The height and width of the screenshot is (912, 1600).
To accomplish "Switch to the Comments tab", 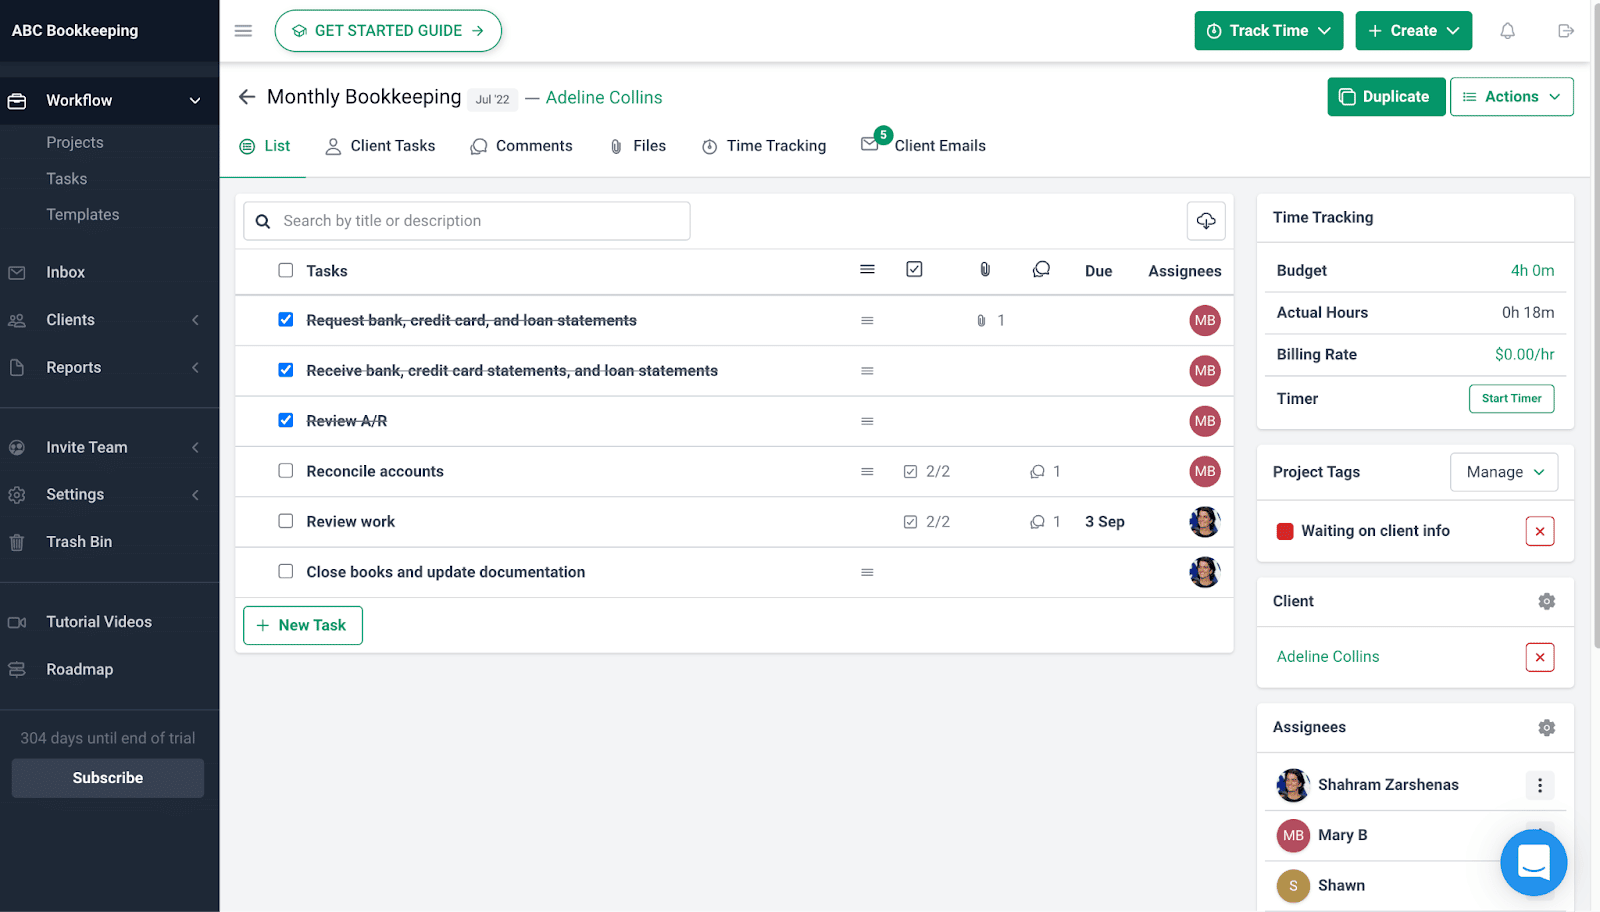I will (x=521, y=146).
